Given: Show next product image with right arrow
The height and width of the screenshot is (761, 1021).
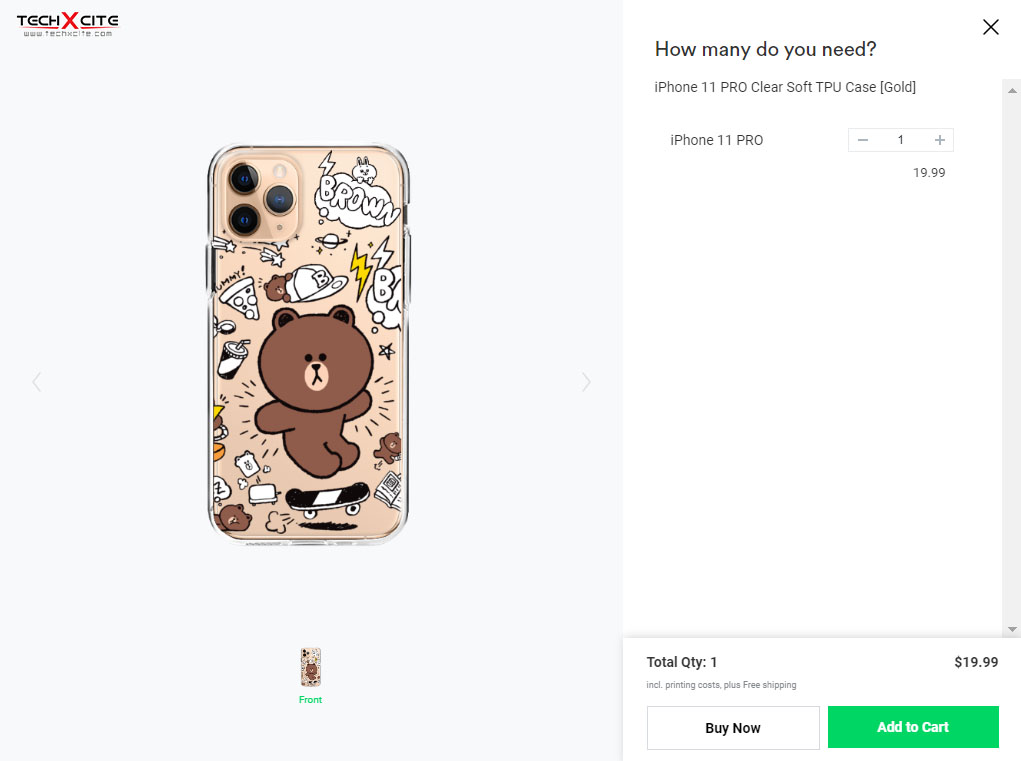Looking at the screenshot, I should tap(586, 381).
